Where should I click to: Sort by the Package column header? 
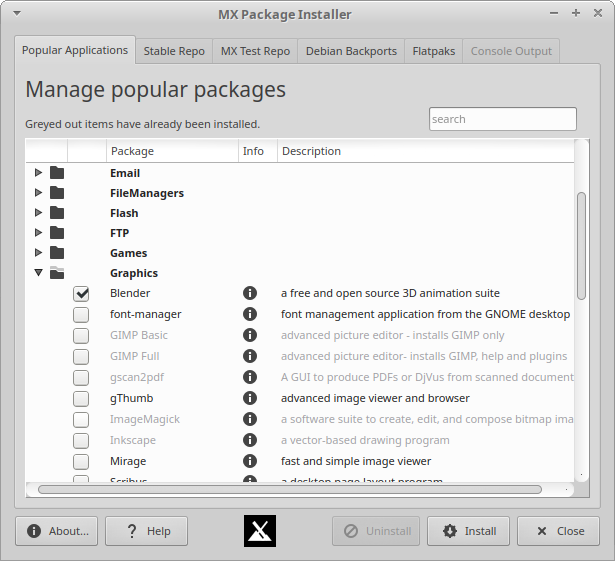pyautogui.click(x=172, y=151)
